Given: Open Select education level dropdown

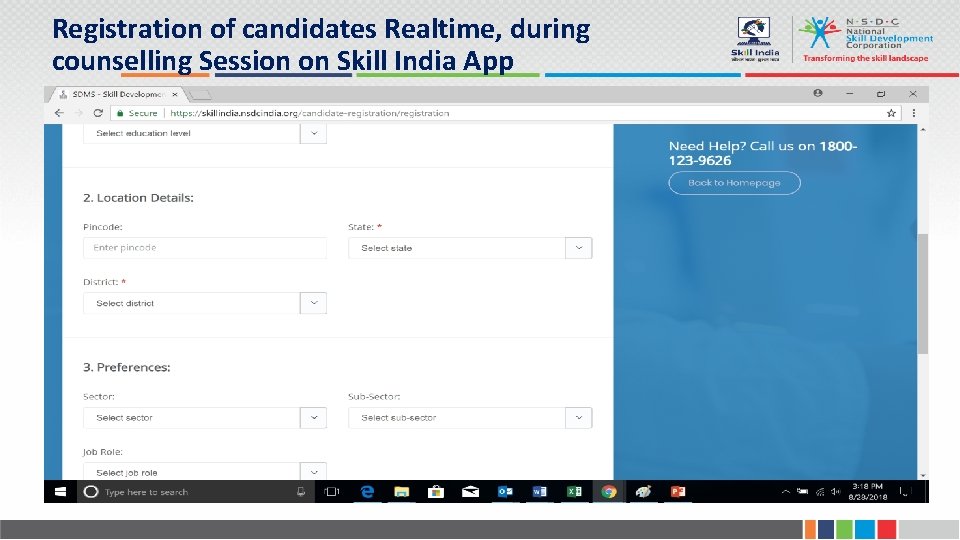Looking at the screenshot, I should (204, 133).
